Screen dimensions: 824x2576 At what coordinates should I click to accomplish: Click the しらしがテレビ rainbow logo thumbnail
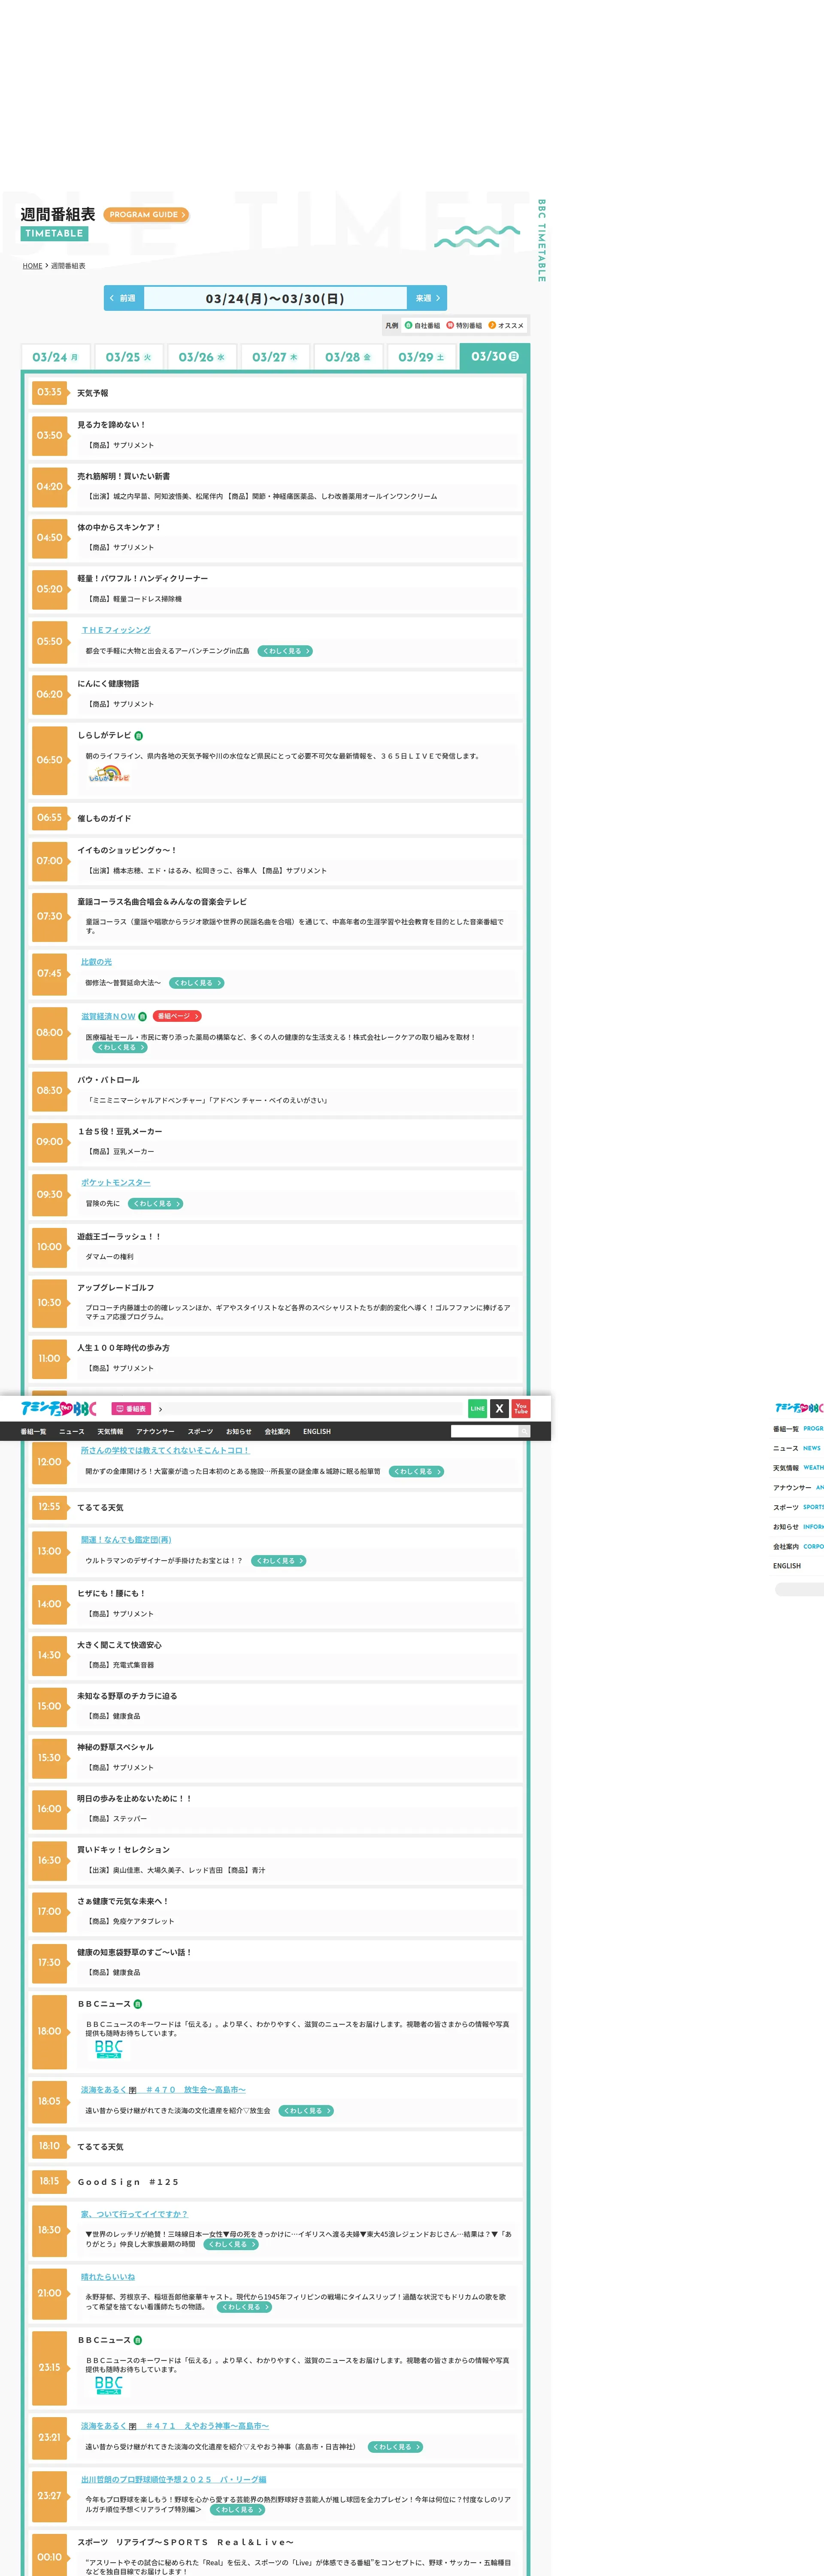point(108,774)
